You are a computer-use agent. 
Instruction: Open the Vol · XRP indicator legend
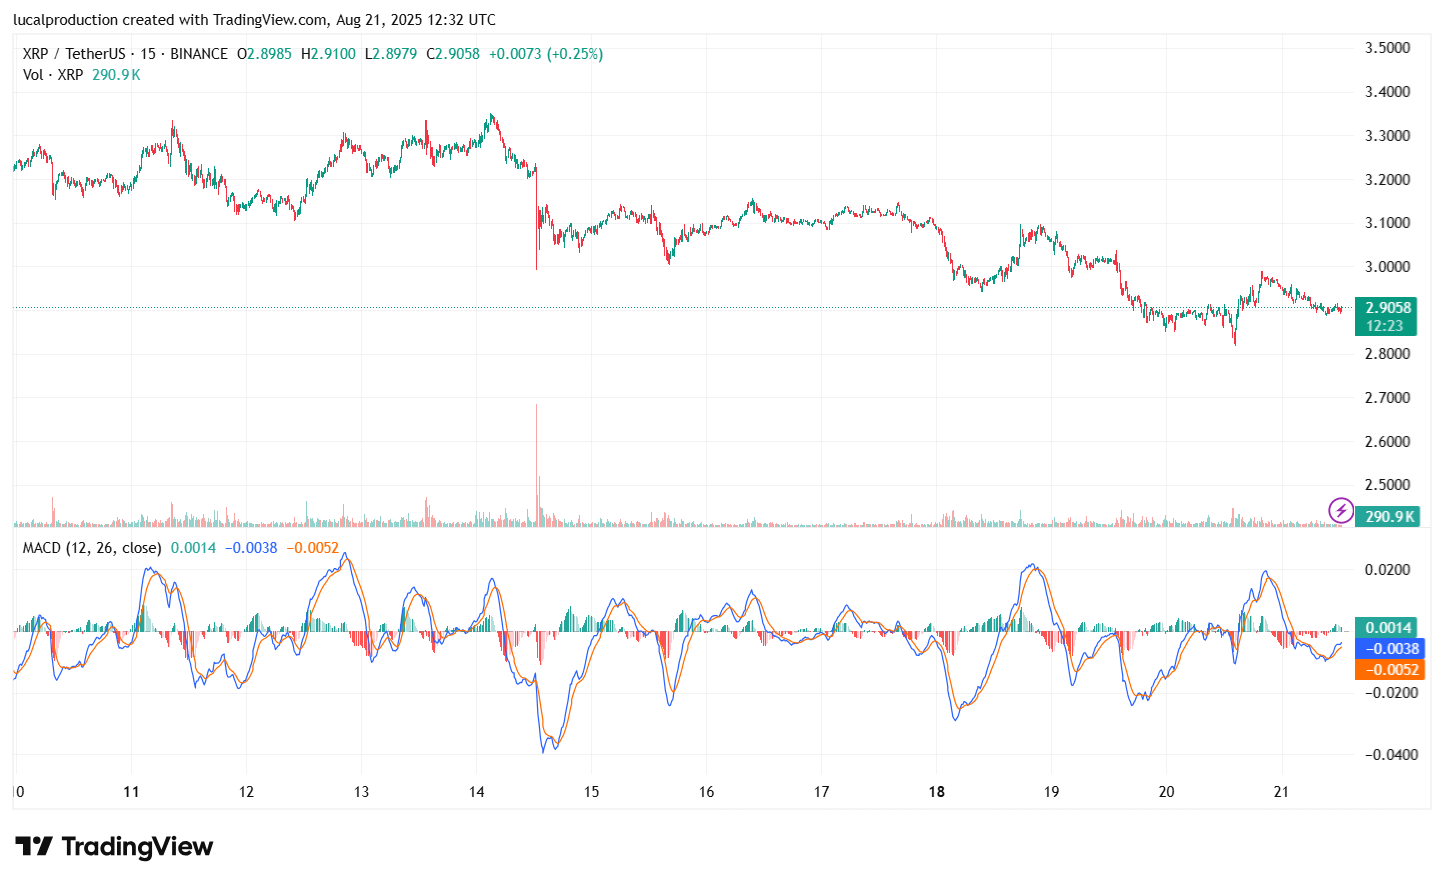(x=53, y=75)
